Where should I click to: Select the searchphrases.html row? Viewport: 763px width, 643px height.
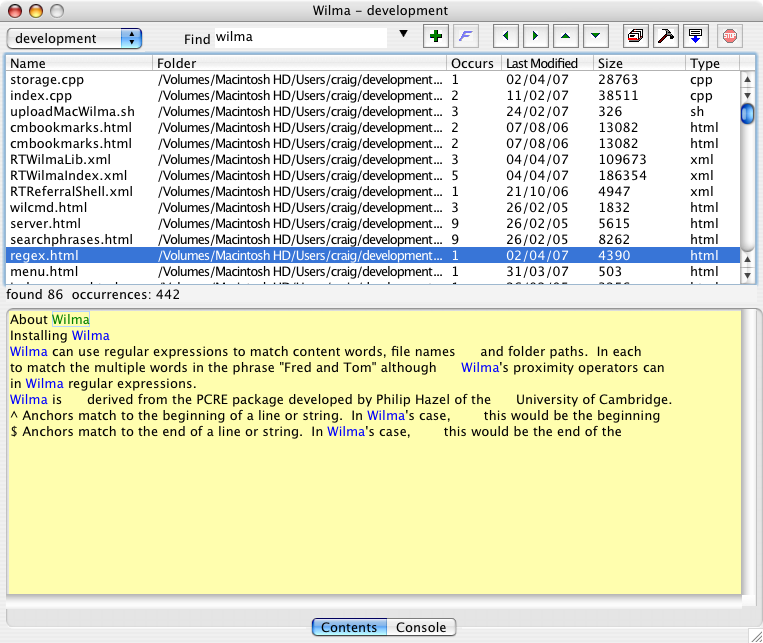pos(373,240)
